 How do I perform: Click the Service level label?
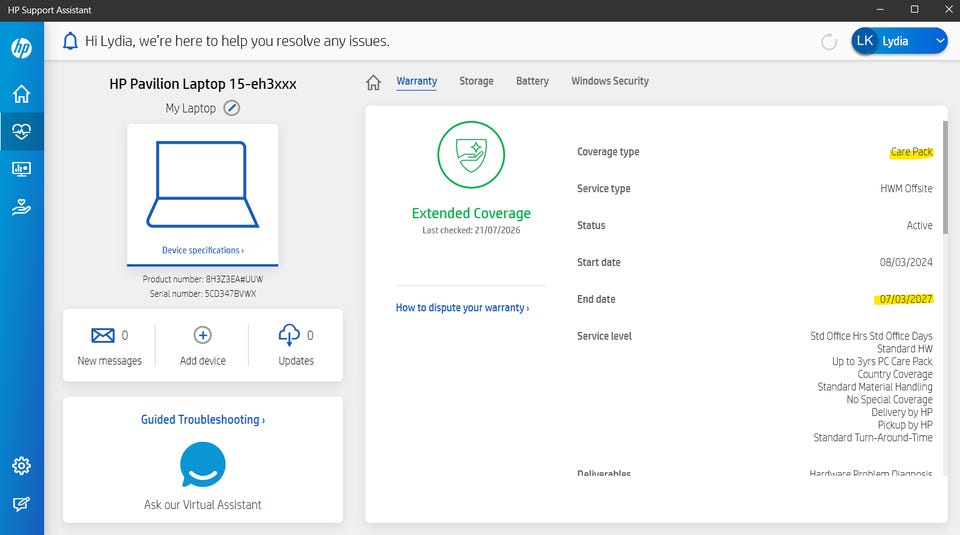coord(604,336)
